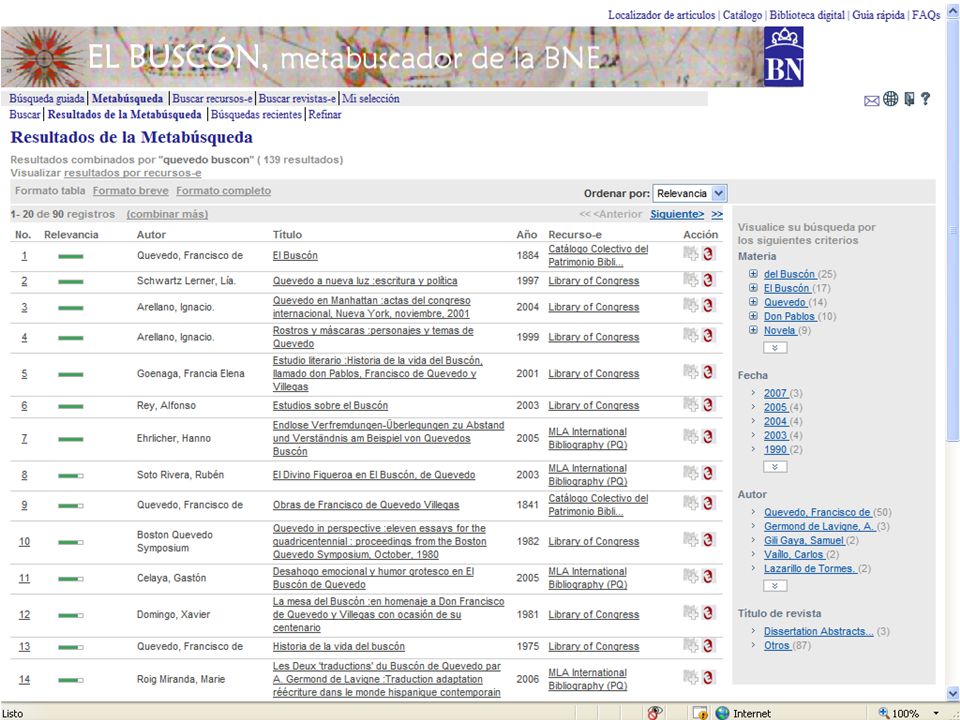The image size is (960, 720).
Task: Go to Siguiente results page
Action: [x=677, y=214]
